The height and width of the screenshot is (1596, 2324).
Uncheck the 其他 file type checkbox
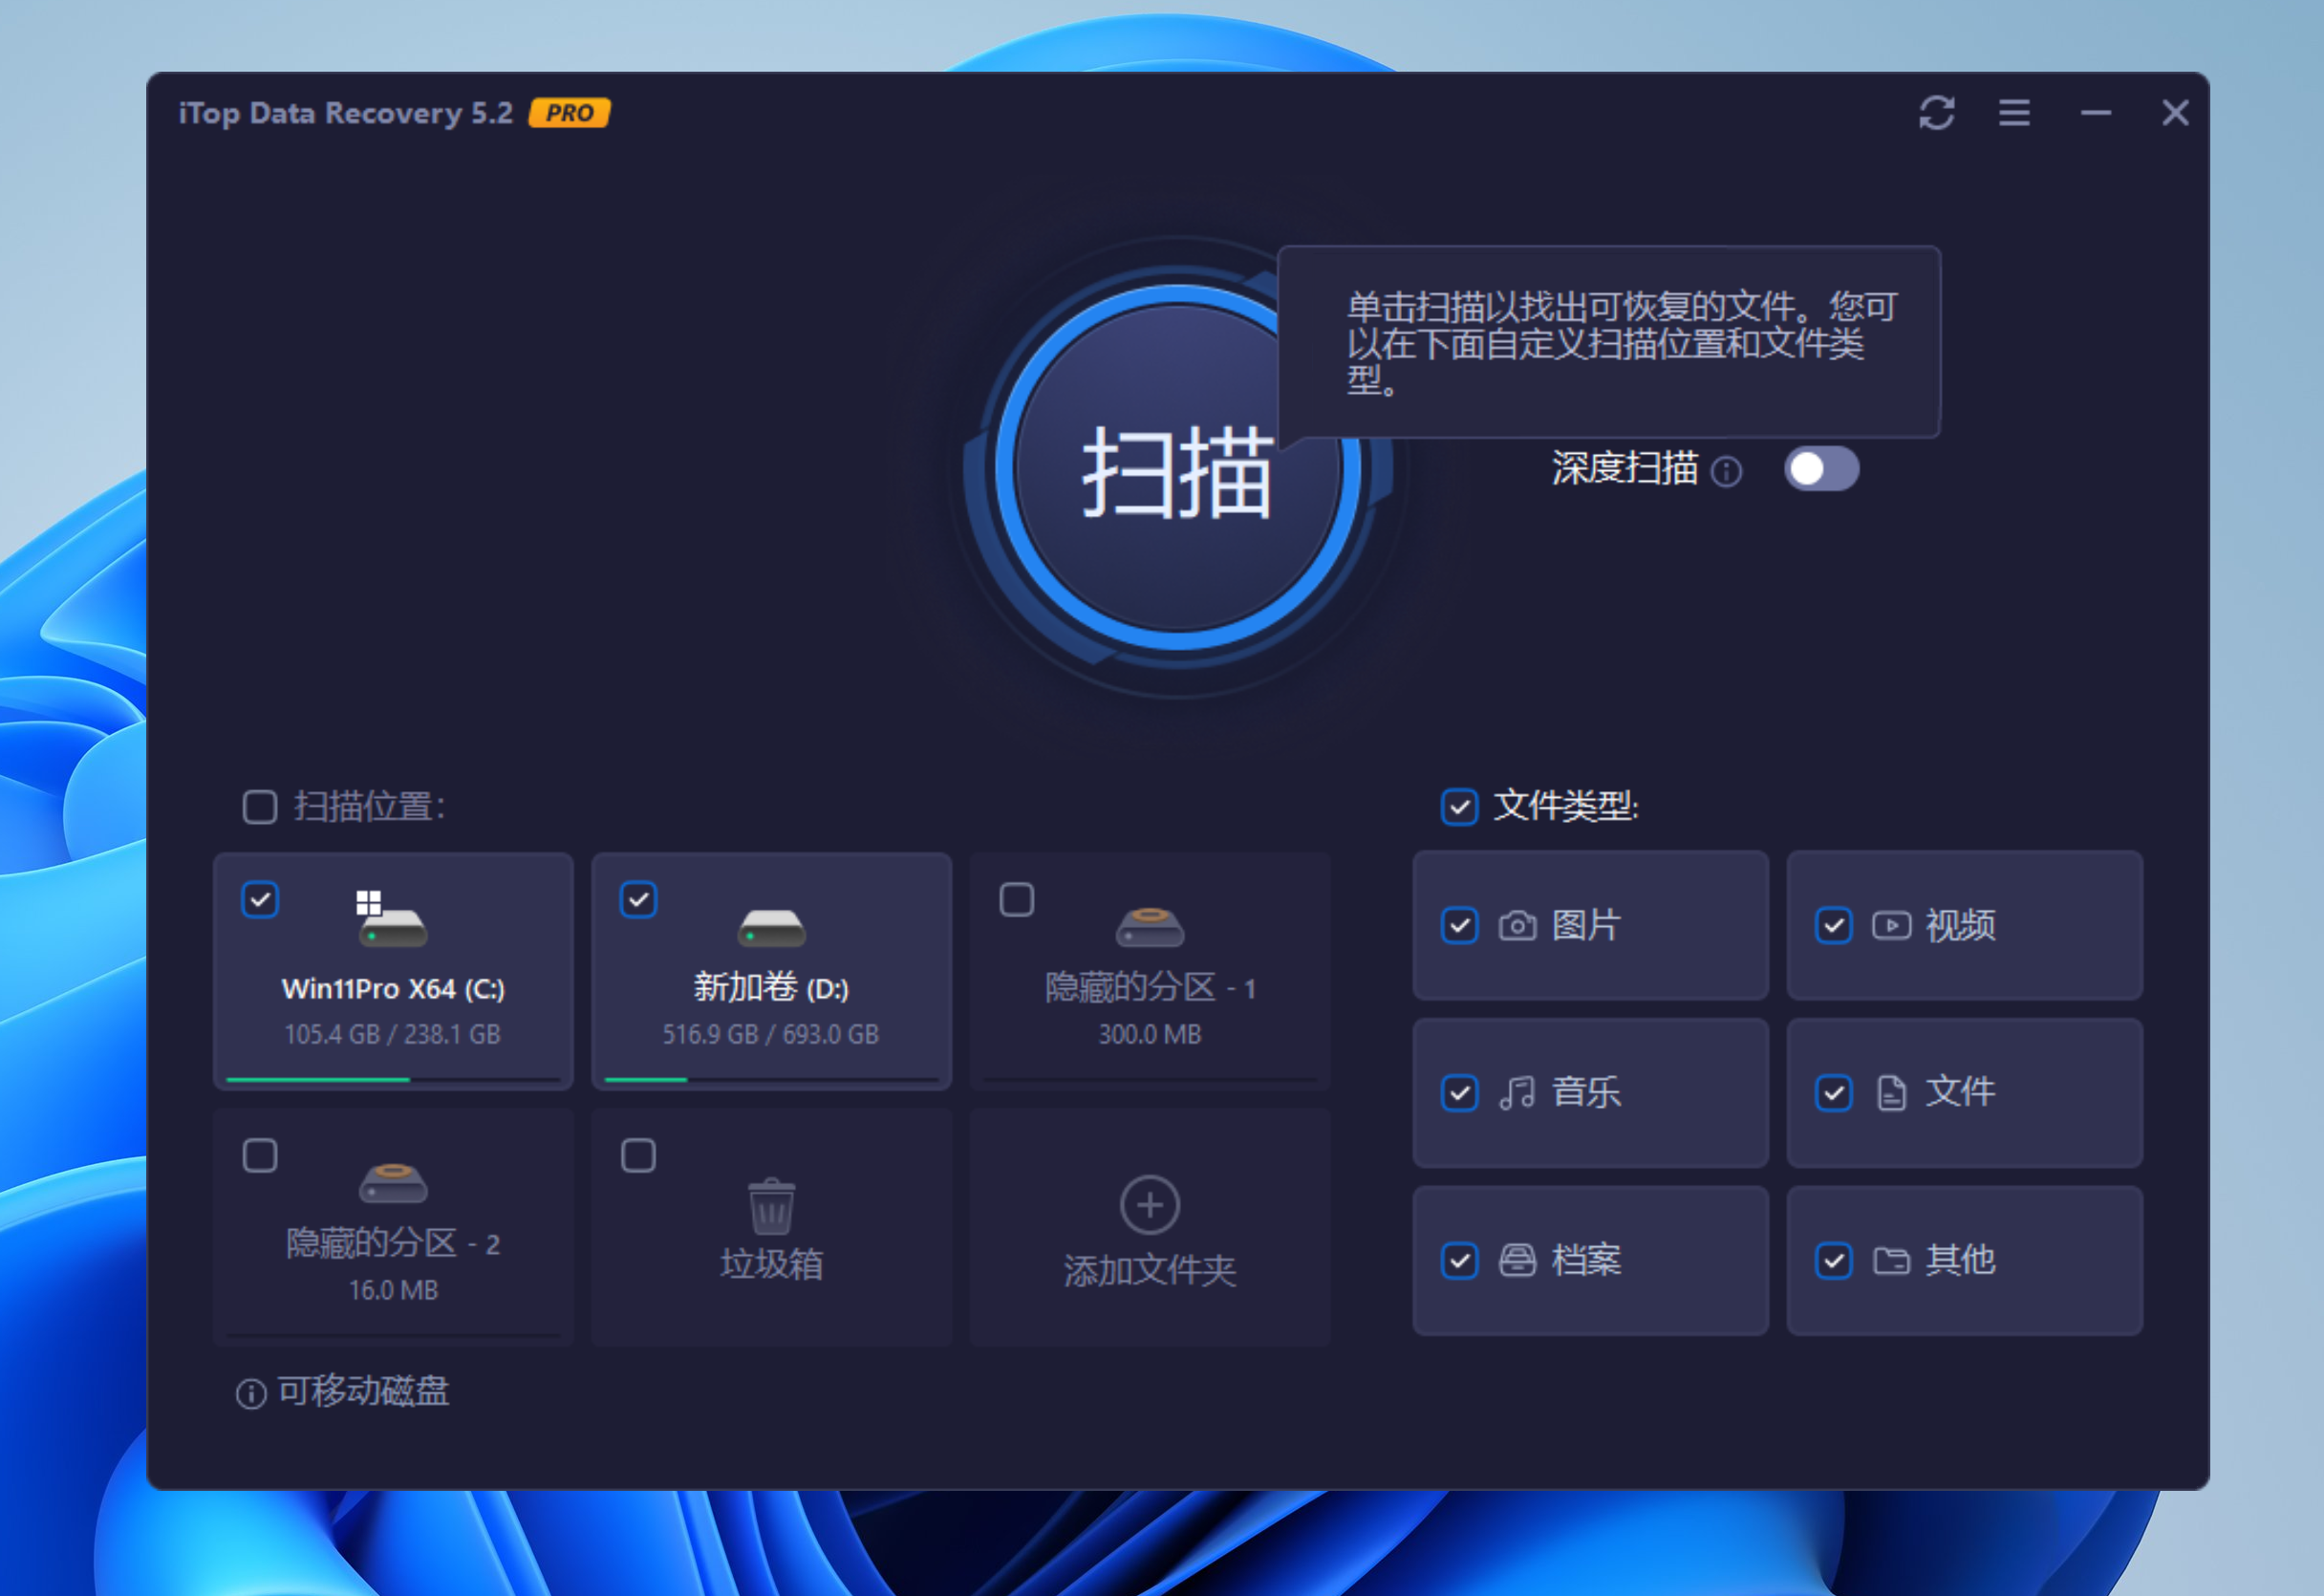pos(1833,1260)
